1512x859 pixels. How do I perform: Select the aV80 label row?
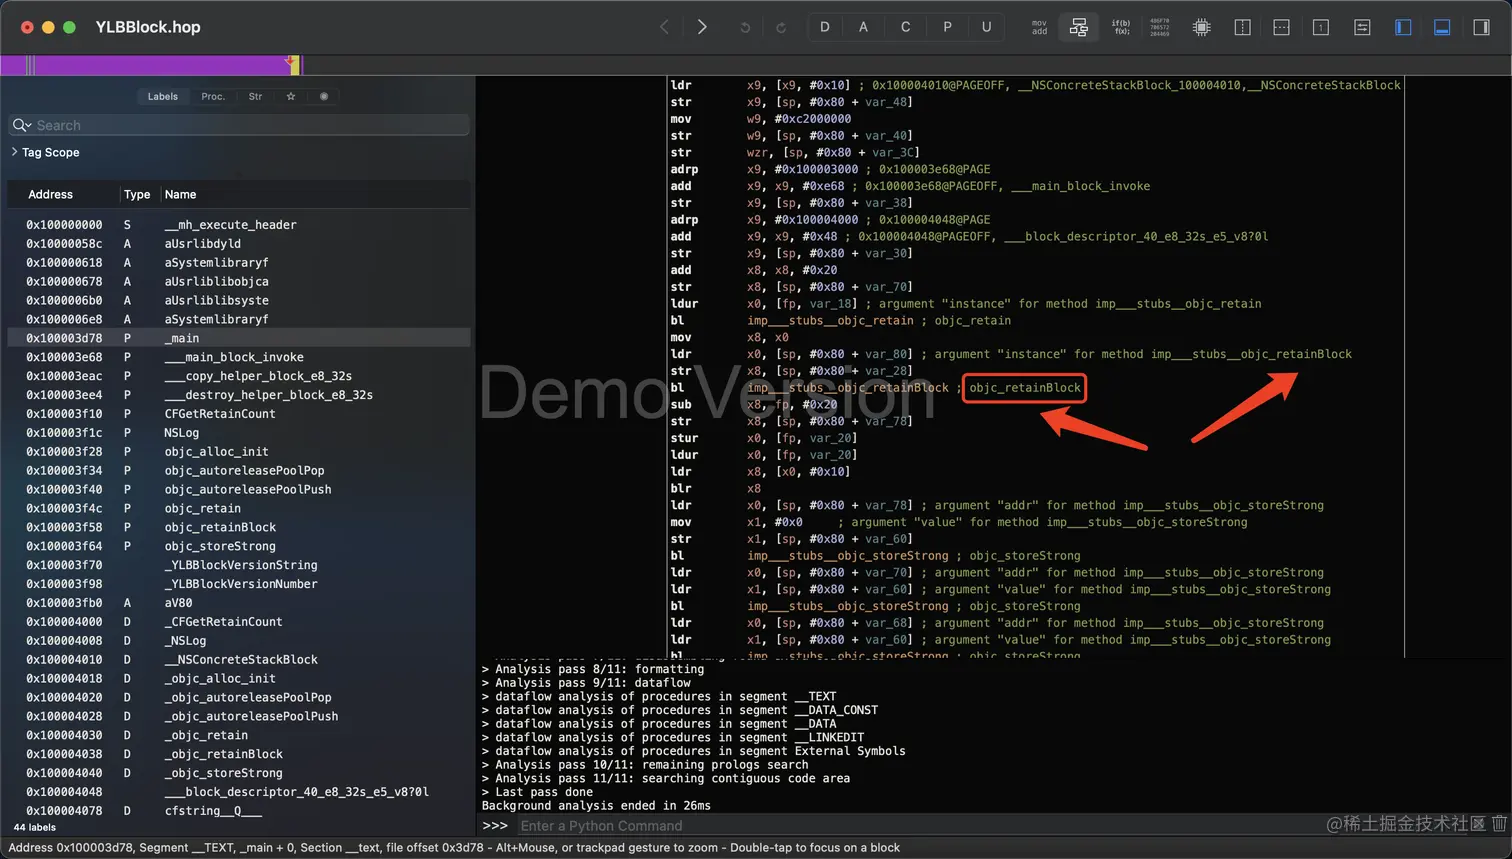point(239,603)
